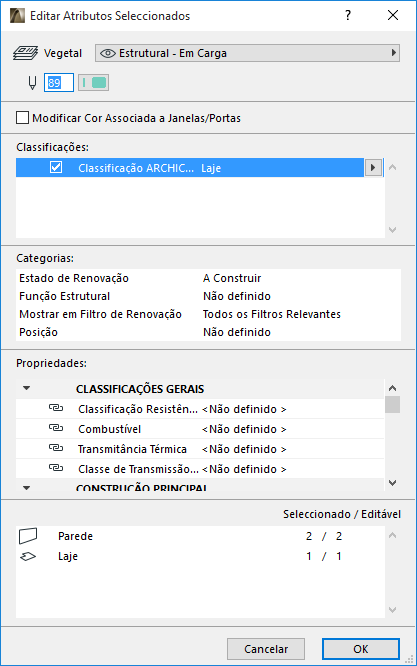Click the Estado de Renovação label
The width and height of the screenshot is (417, 666).
point(74,278)
